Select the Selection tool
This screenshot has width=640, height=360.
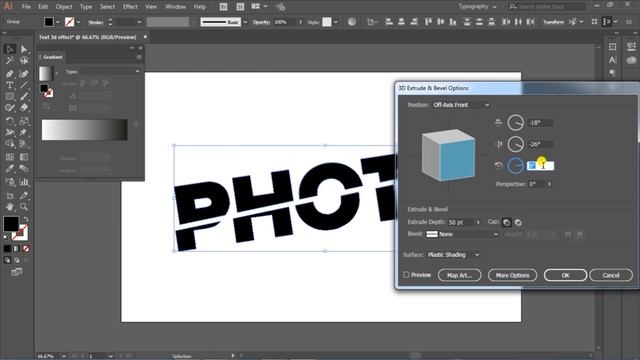[x=10, y=49]
